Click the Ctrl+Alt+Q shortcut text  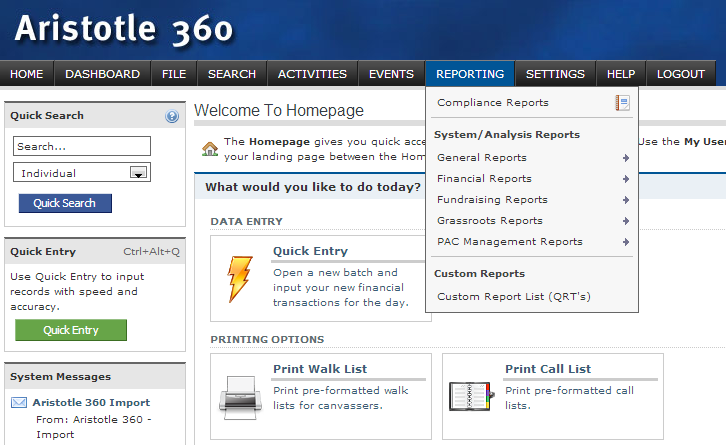click(x=151, y=251)
